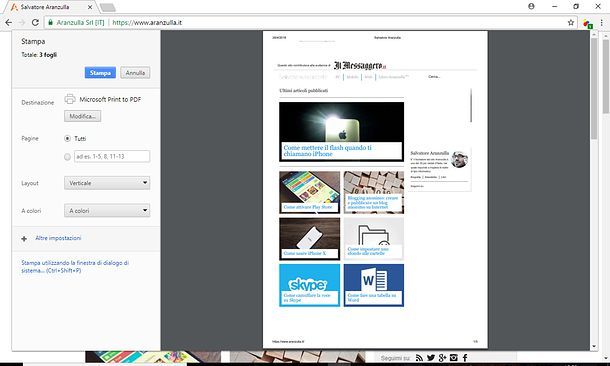The image size is (610, 366).
Task: Bookmark the page with the star icon
Action: (571, 23)
